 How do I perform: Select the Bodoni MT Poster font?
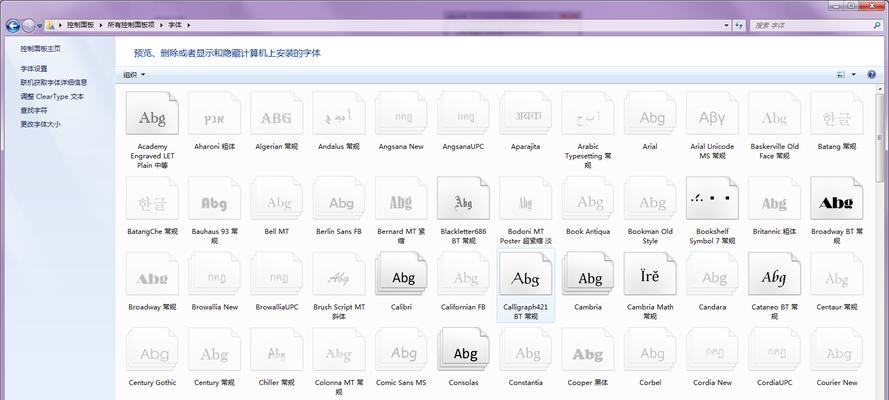tap(526, 198)
